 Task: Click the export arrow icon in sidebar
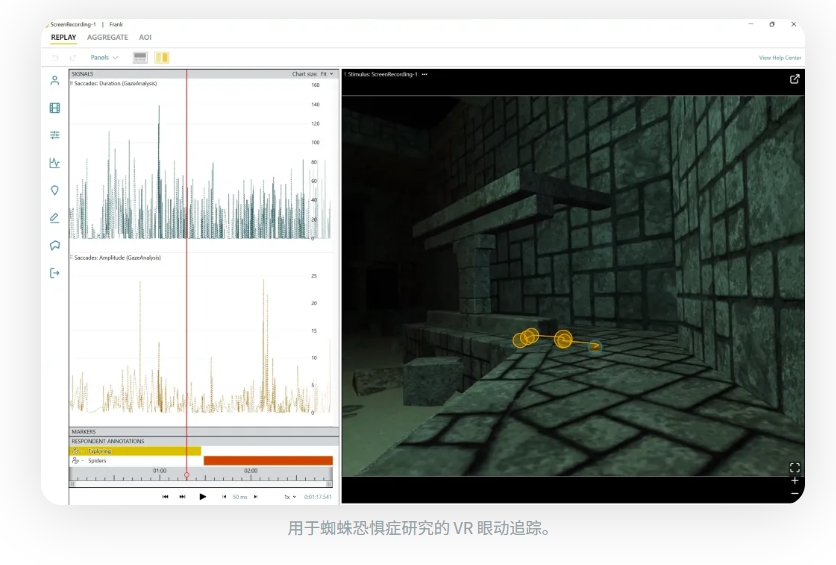55,273
